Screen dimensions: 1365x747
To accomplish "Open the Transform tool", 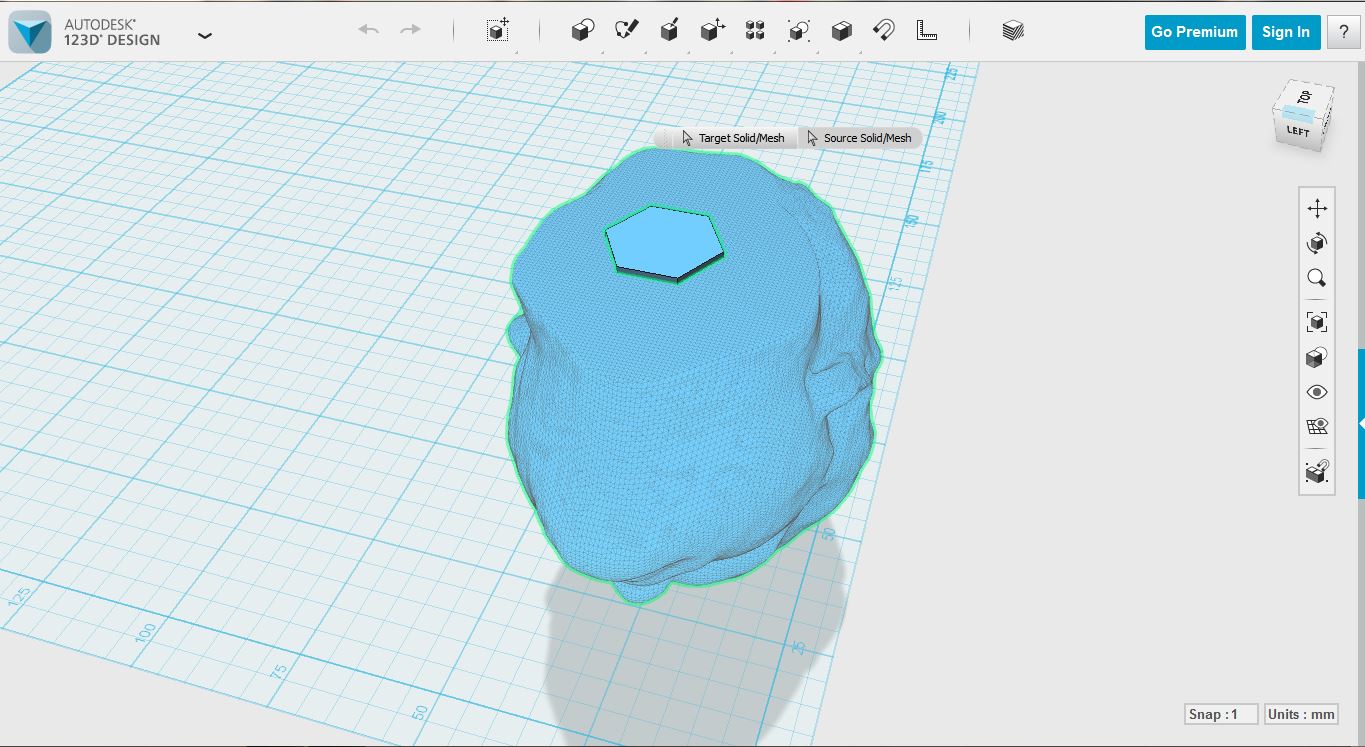I will coord(498,30).
